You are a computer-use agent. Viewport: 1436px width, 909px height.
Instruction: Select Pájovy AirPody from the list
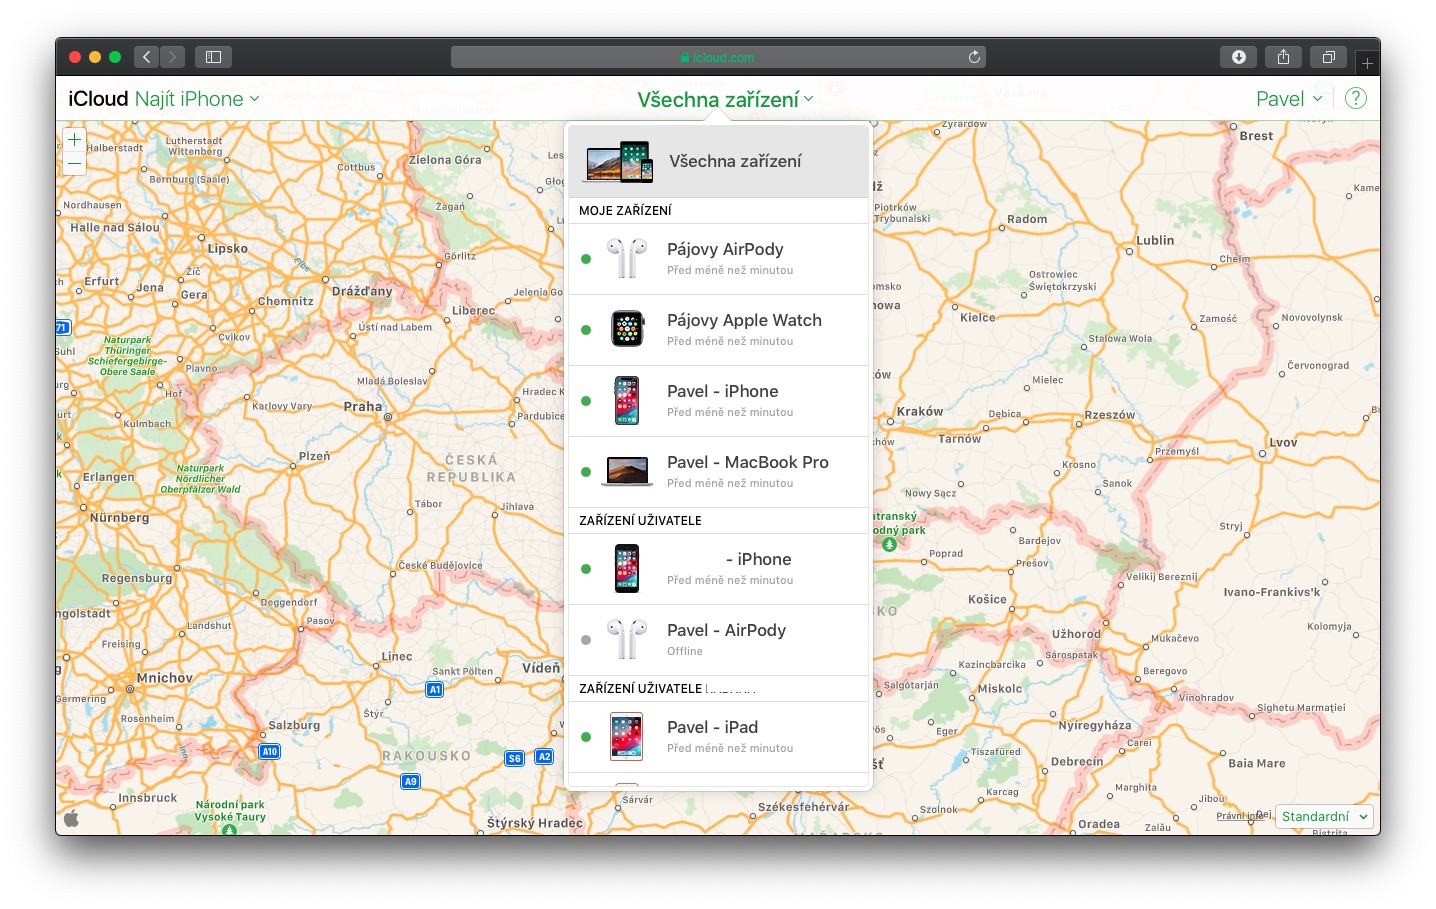tap(718, 259)
